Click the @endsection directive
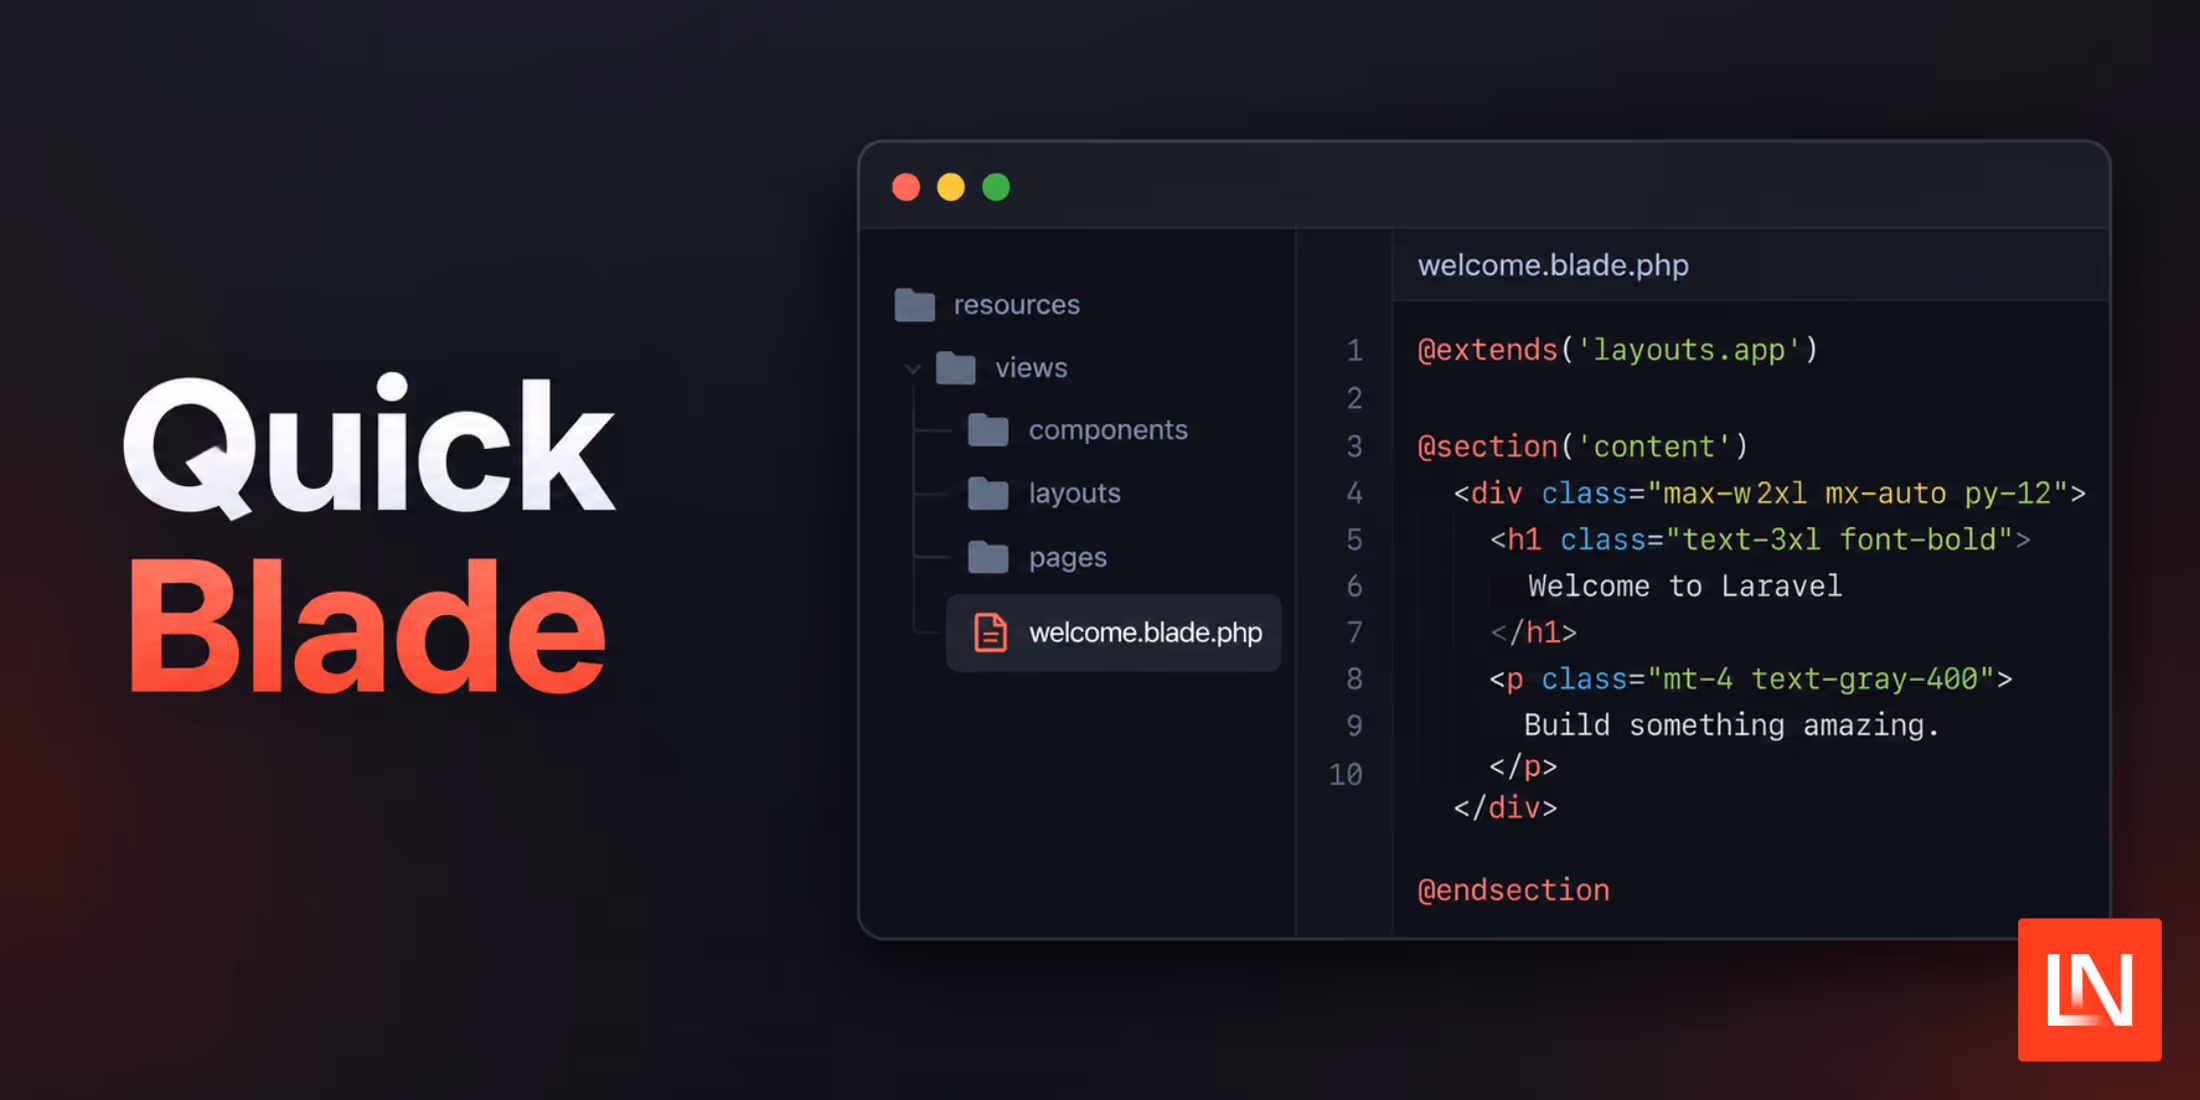 [x=1514, y=890]
